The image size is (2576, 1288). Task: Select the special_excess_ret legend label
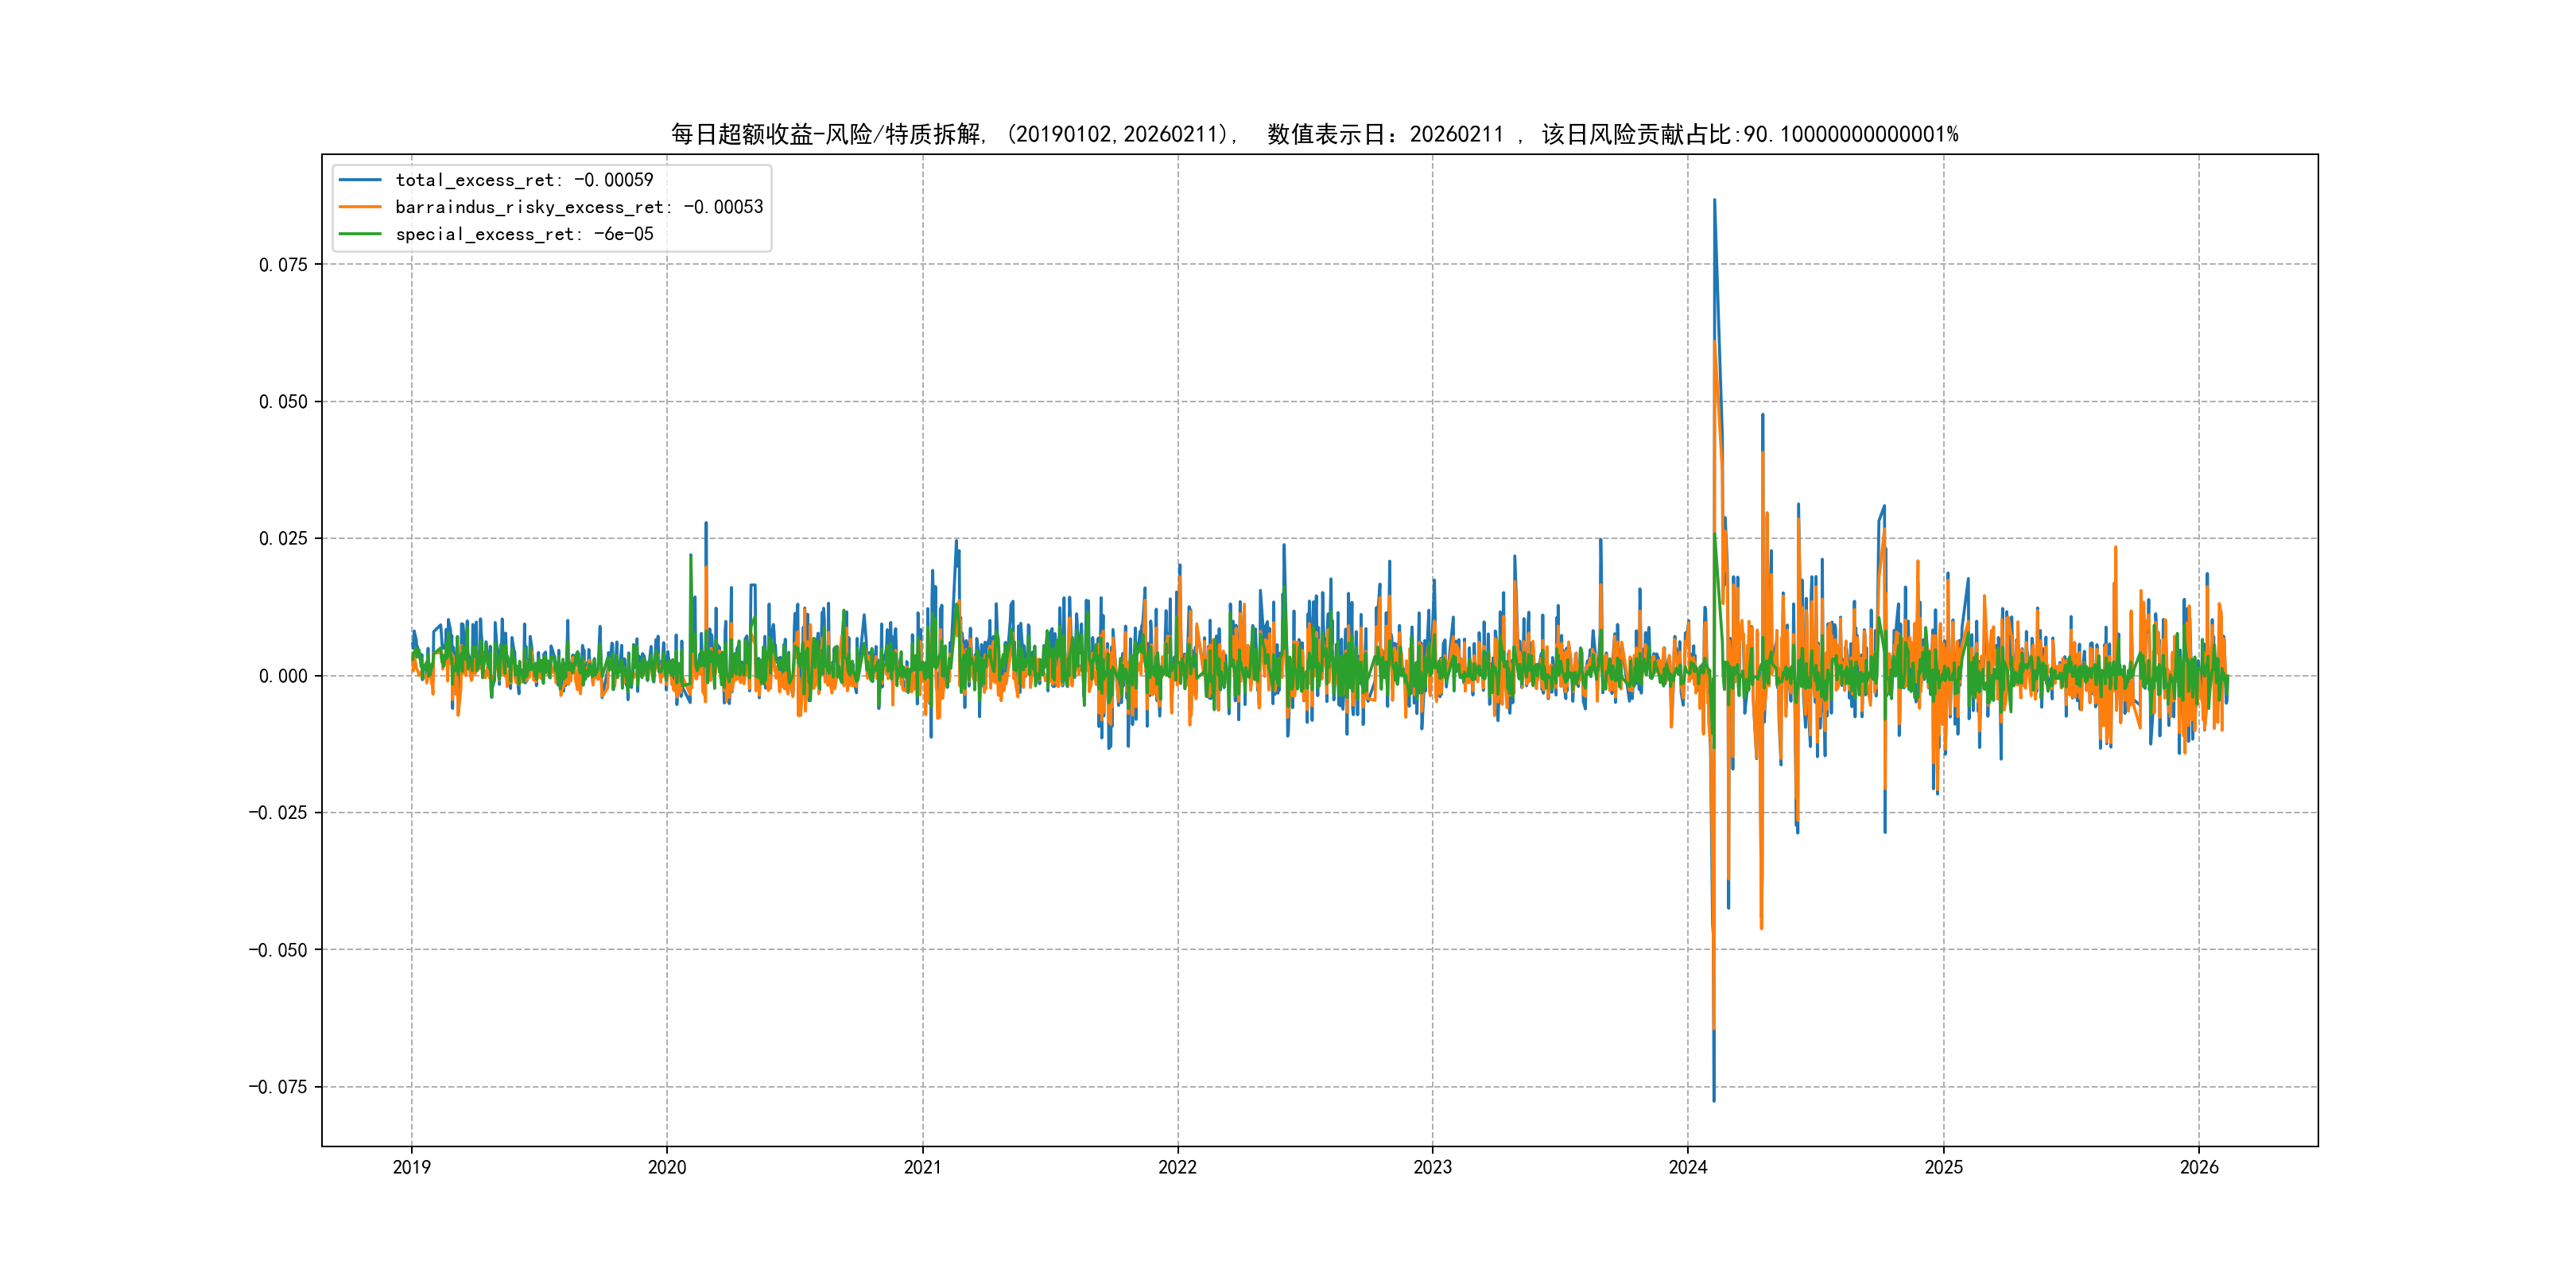pos(524,234)
